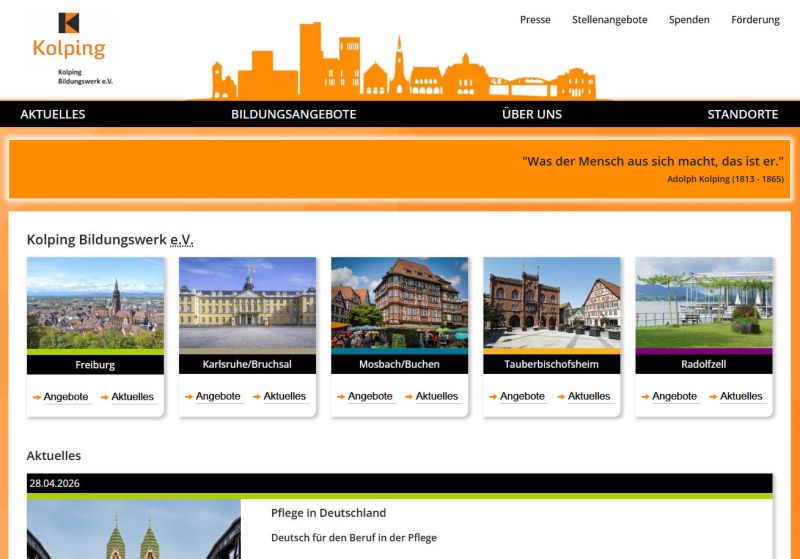Open the Radolfzell lakeside photo
The width and height of the screenshot is (800, 559).
pyautogui.click(x=704, y=303)
